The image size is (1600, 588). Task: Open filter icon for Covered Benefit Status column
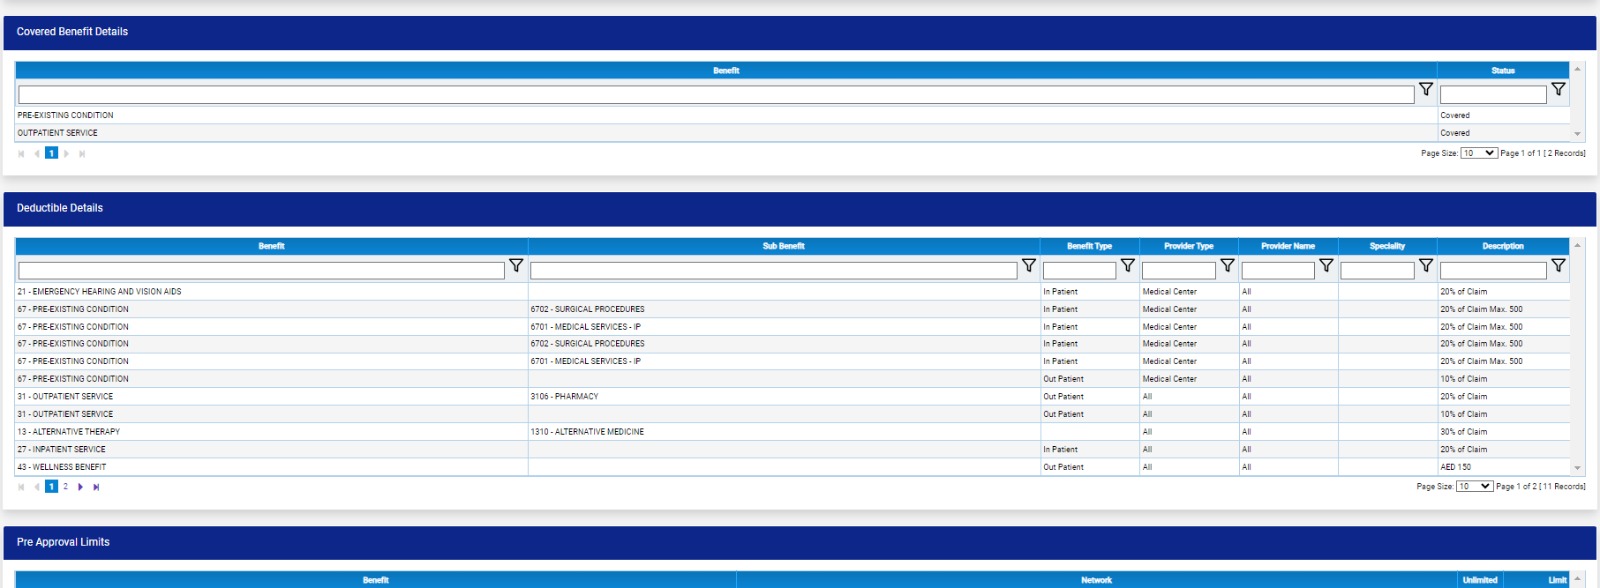coord(1558,90)
